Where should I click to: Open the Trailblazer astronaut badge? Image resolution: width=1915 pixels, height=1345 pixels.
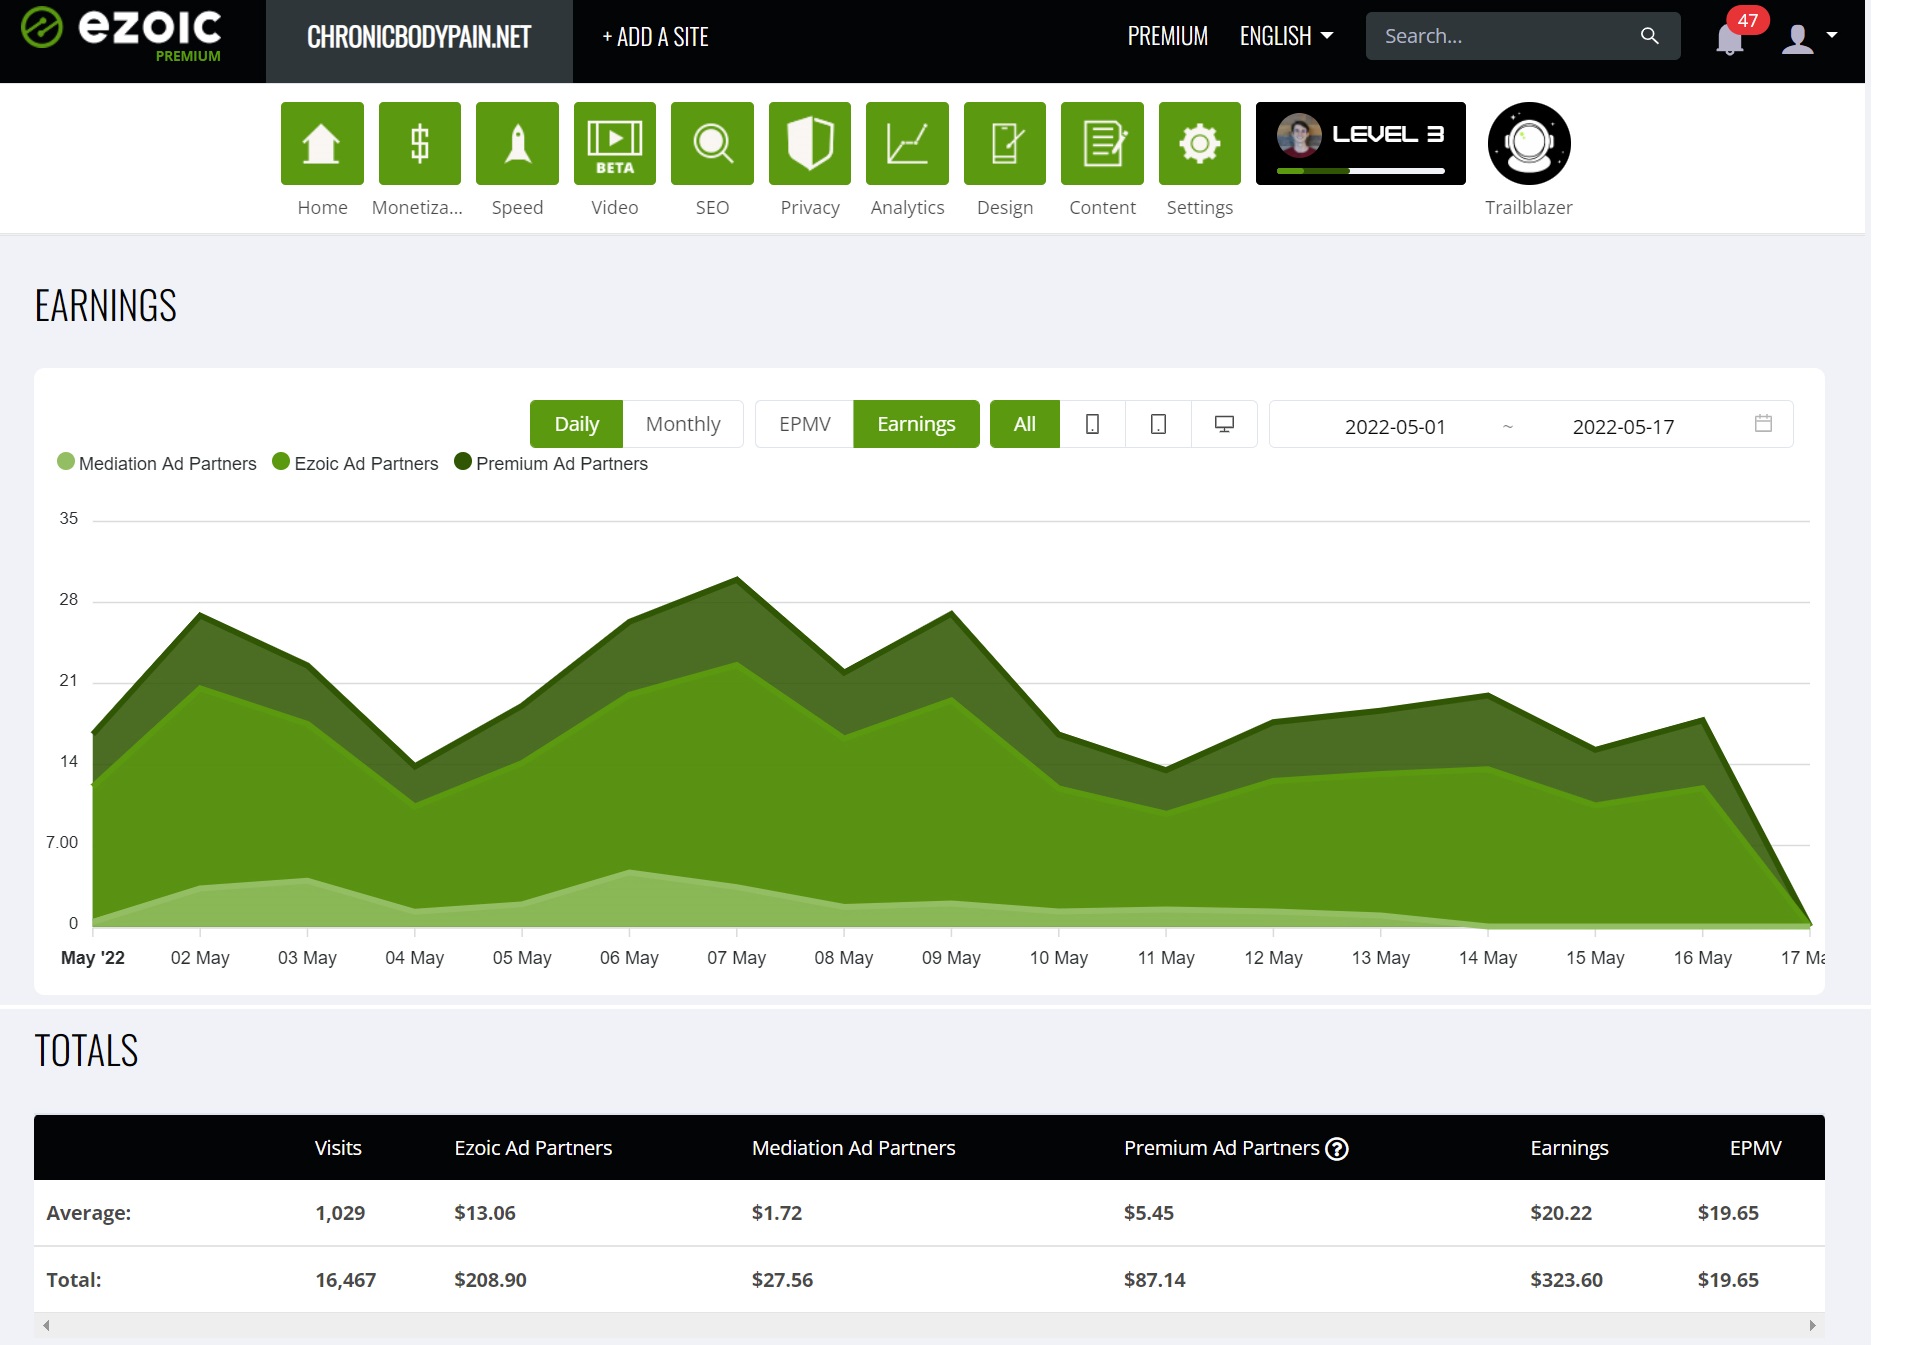[x=1529, y=143]
